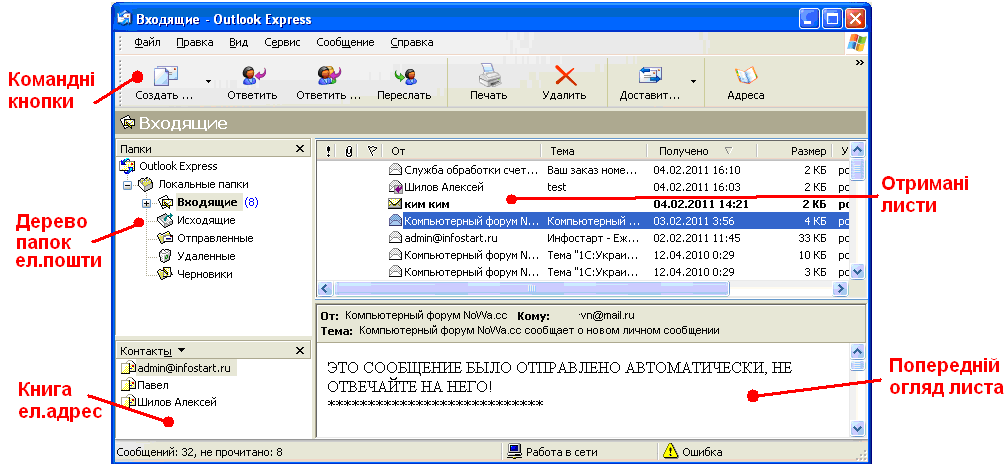1006x464 pixels.
Task: Click preview pane scroll-up arrow
Action: [x=857, y=352]
